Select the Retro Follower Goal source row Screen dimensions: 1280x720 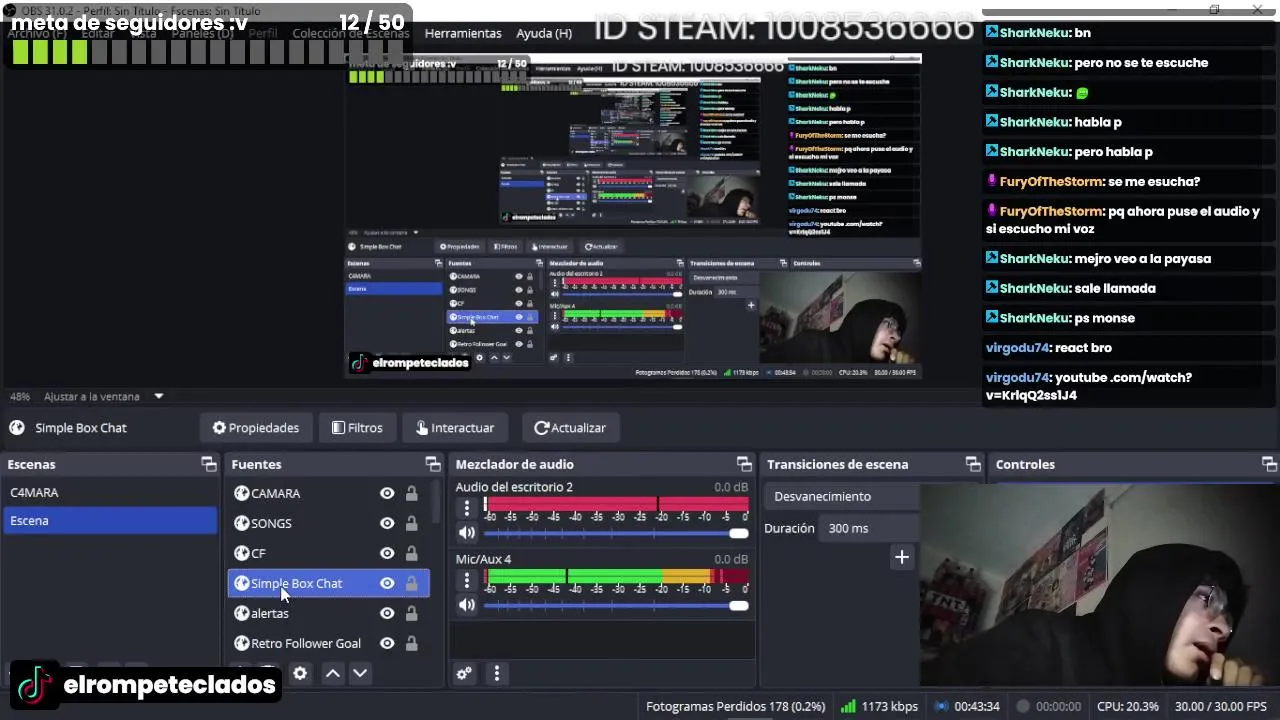pyautogui.click(x=328, y=643)
